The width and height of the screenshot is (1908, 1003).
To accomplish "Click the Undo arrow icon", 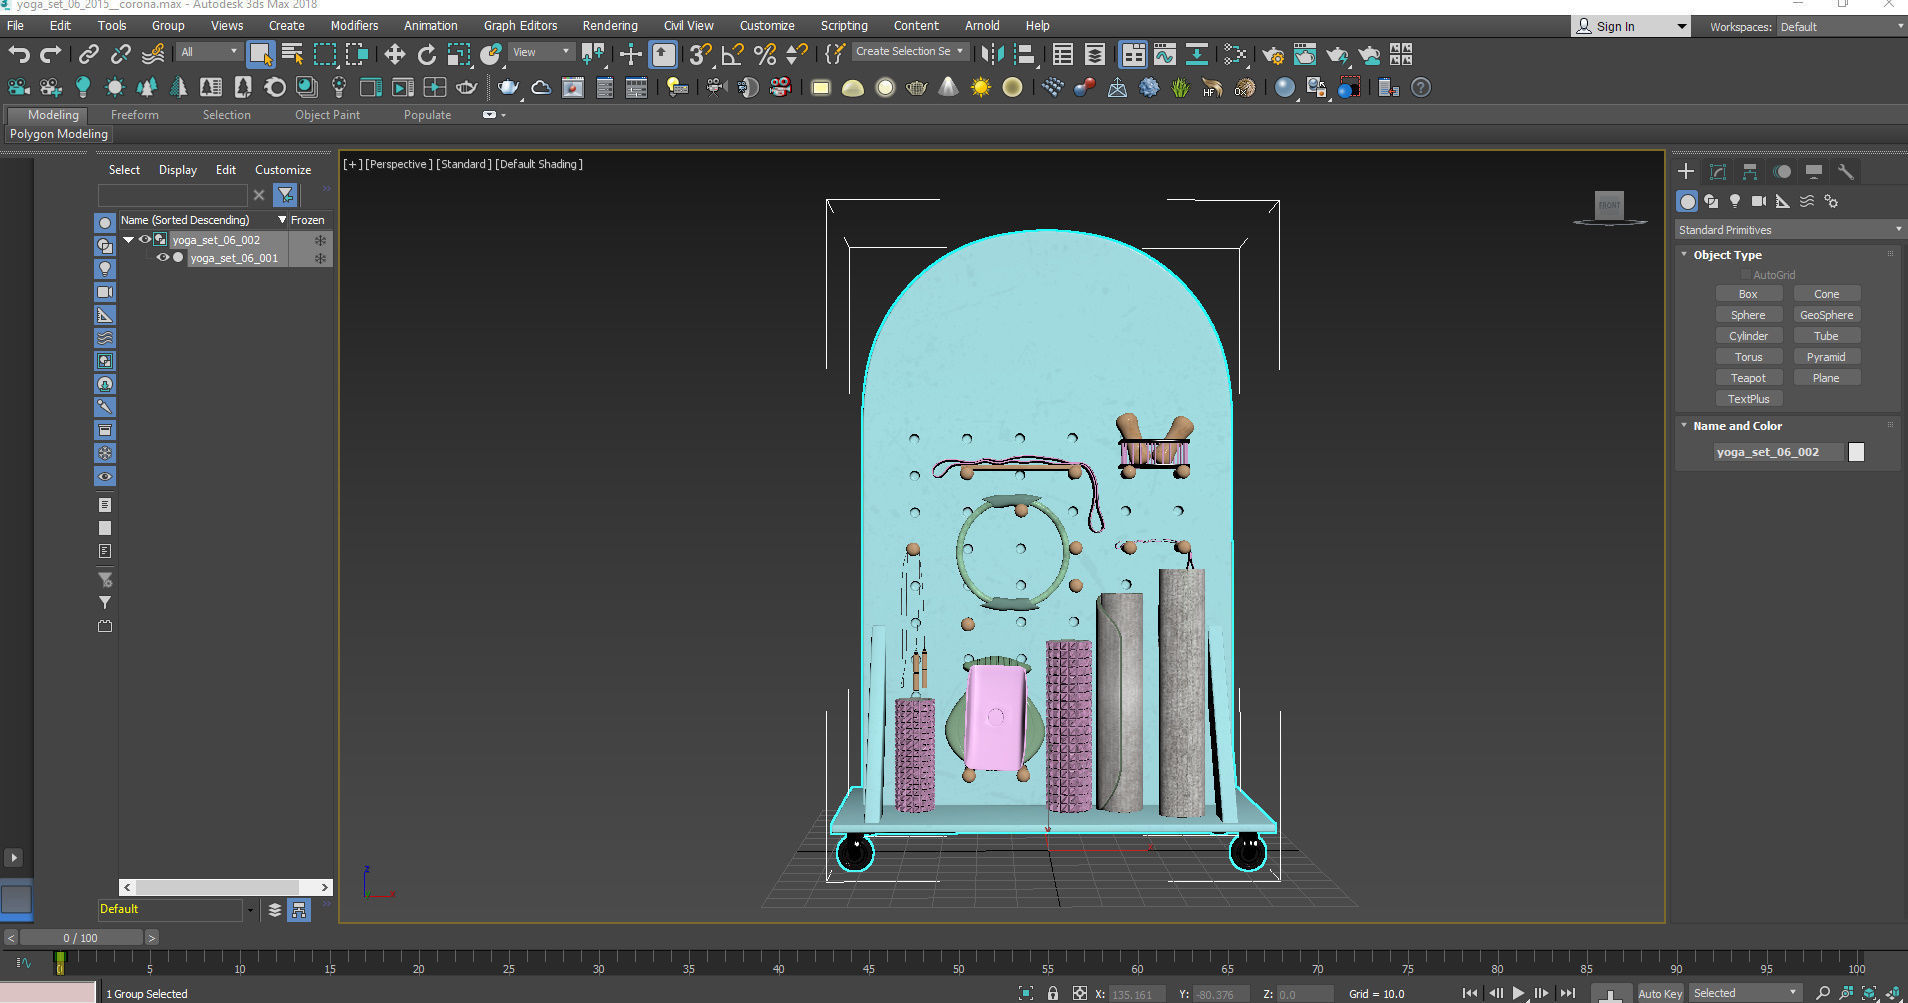I will click(x=19, y=54).
